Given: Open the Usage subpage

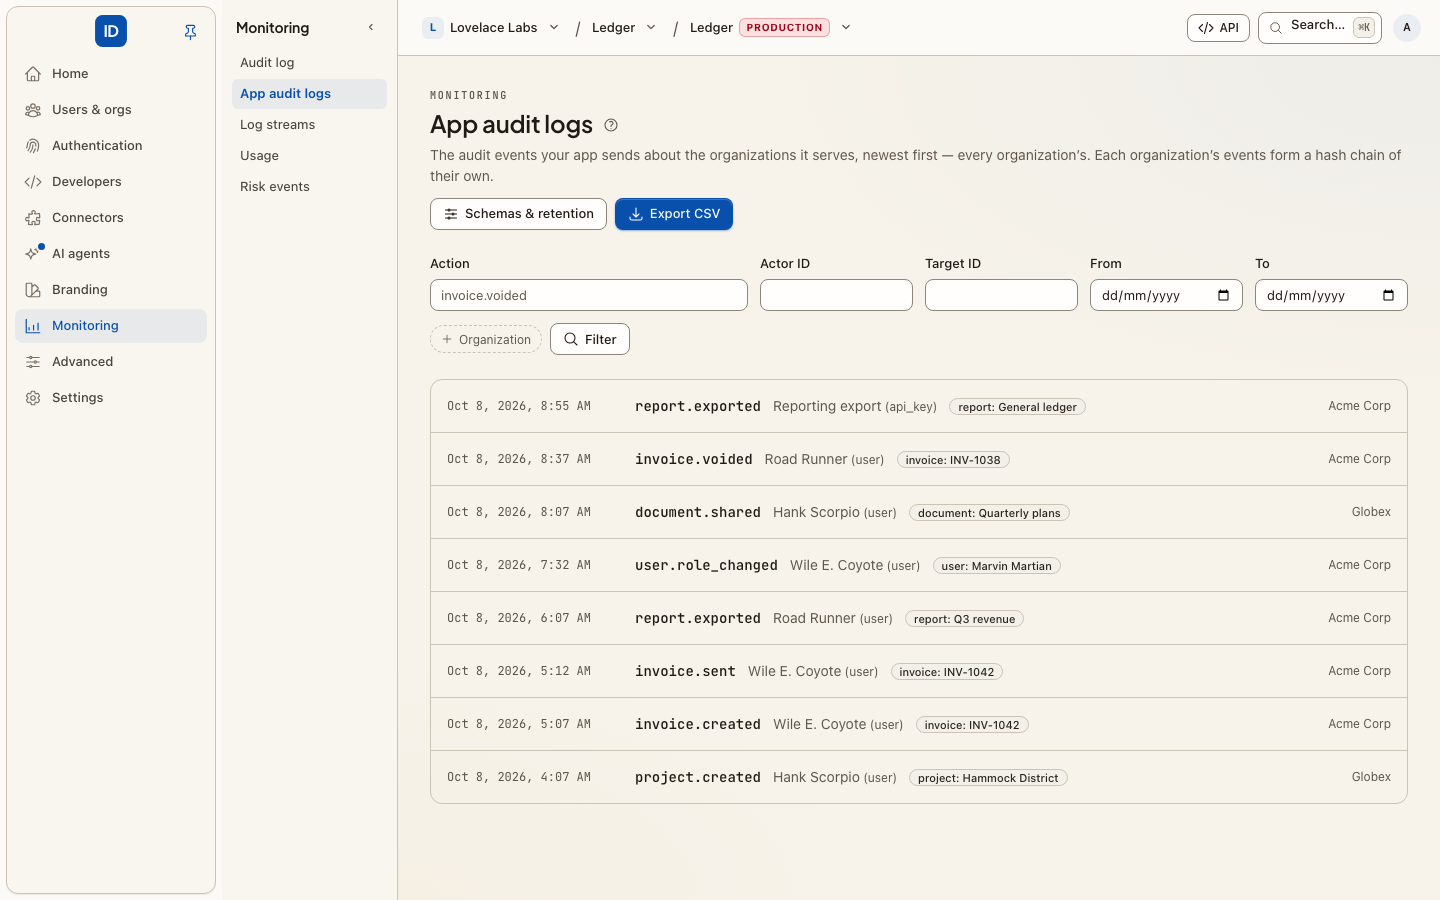Looking at the screenshot, I should (309, 156).
